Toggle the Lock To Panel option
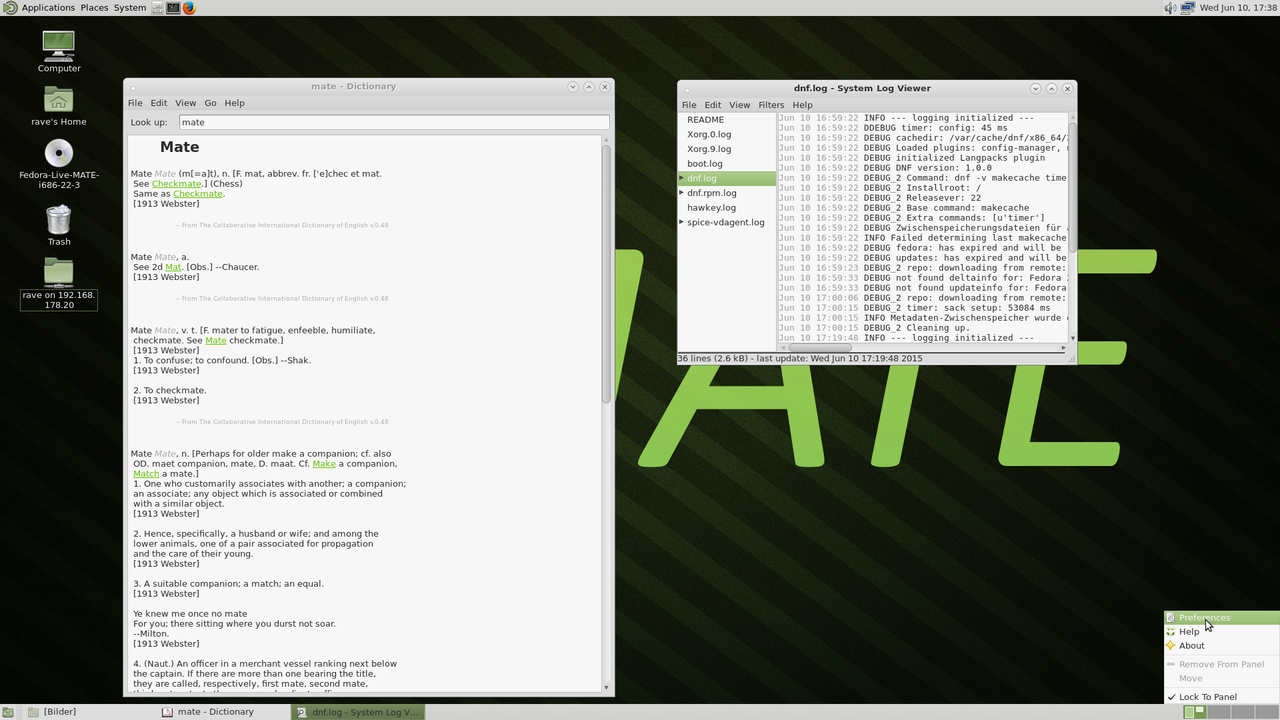 (x=1207, y=697)
